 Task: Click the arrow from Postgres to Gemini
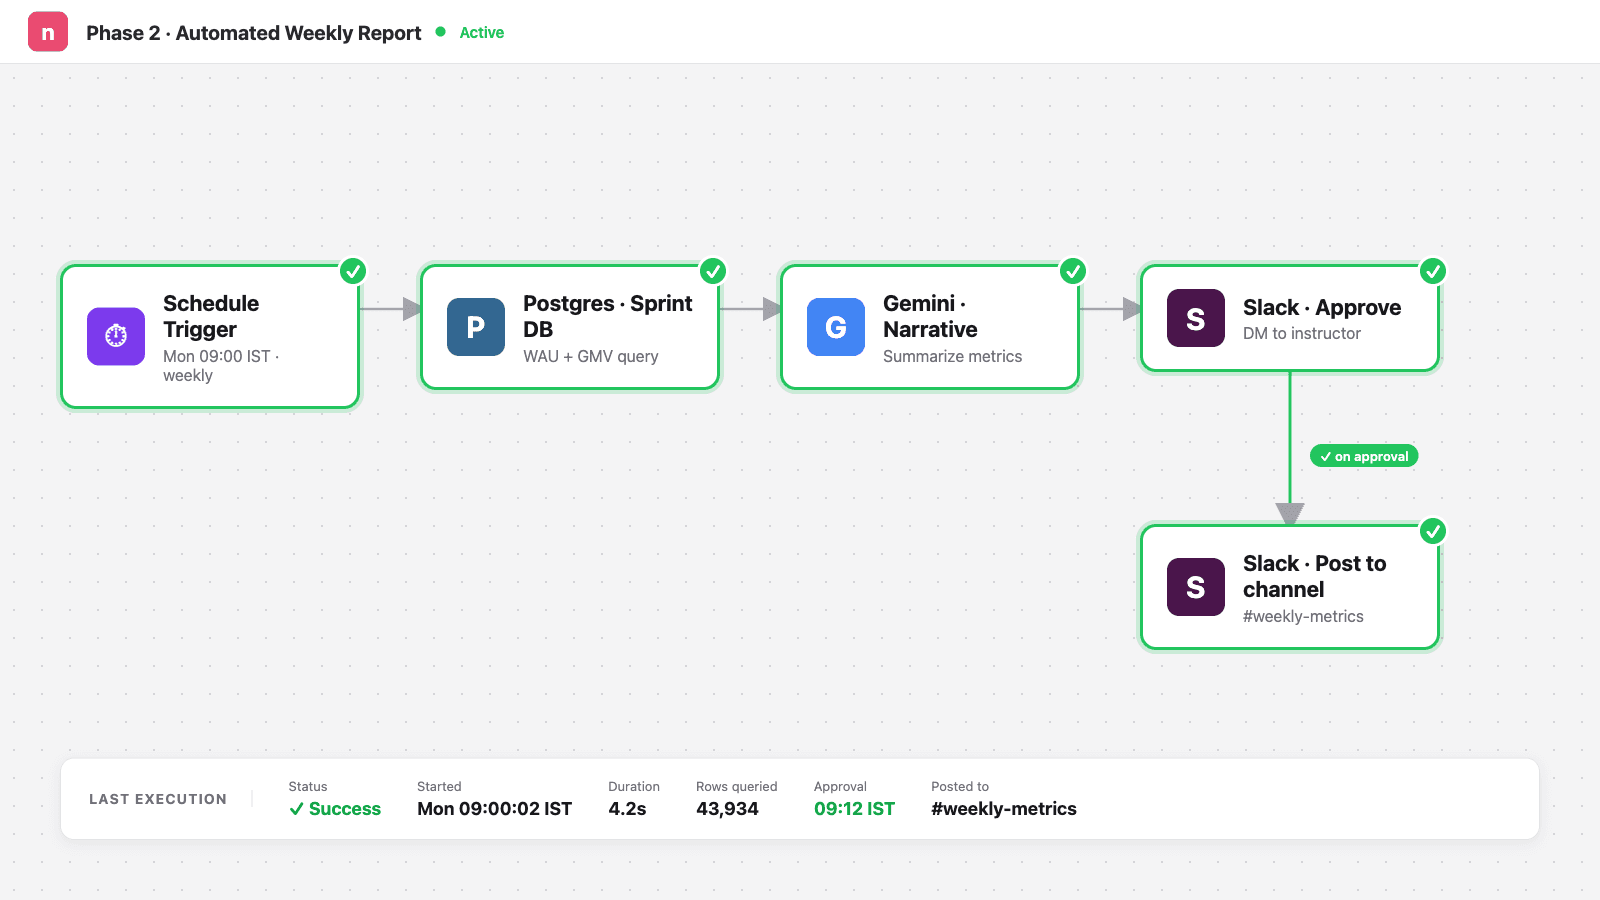coord(750,309)
